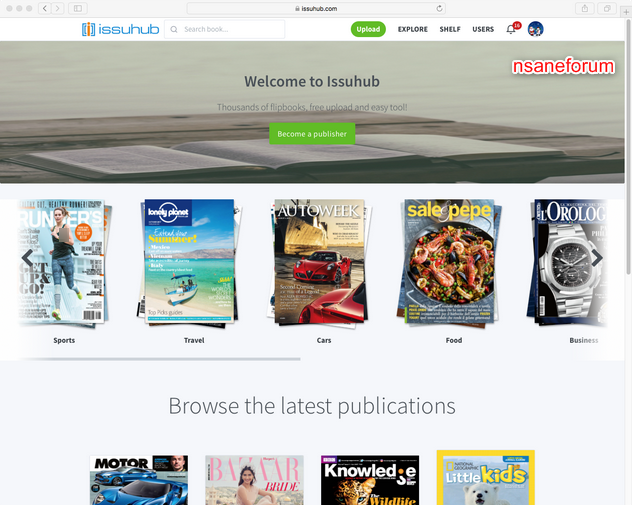The width and height of the screenshot is (632, 505).
Task: Click the Travel category label
Action: point(194,340)
